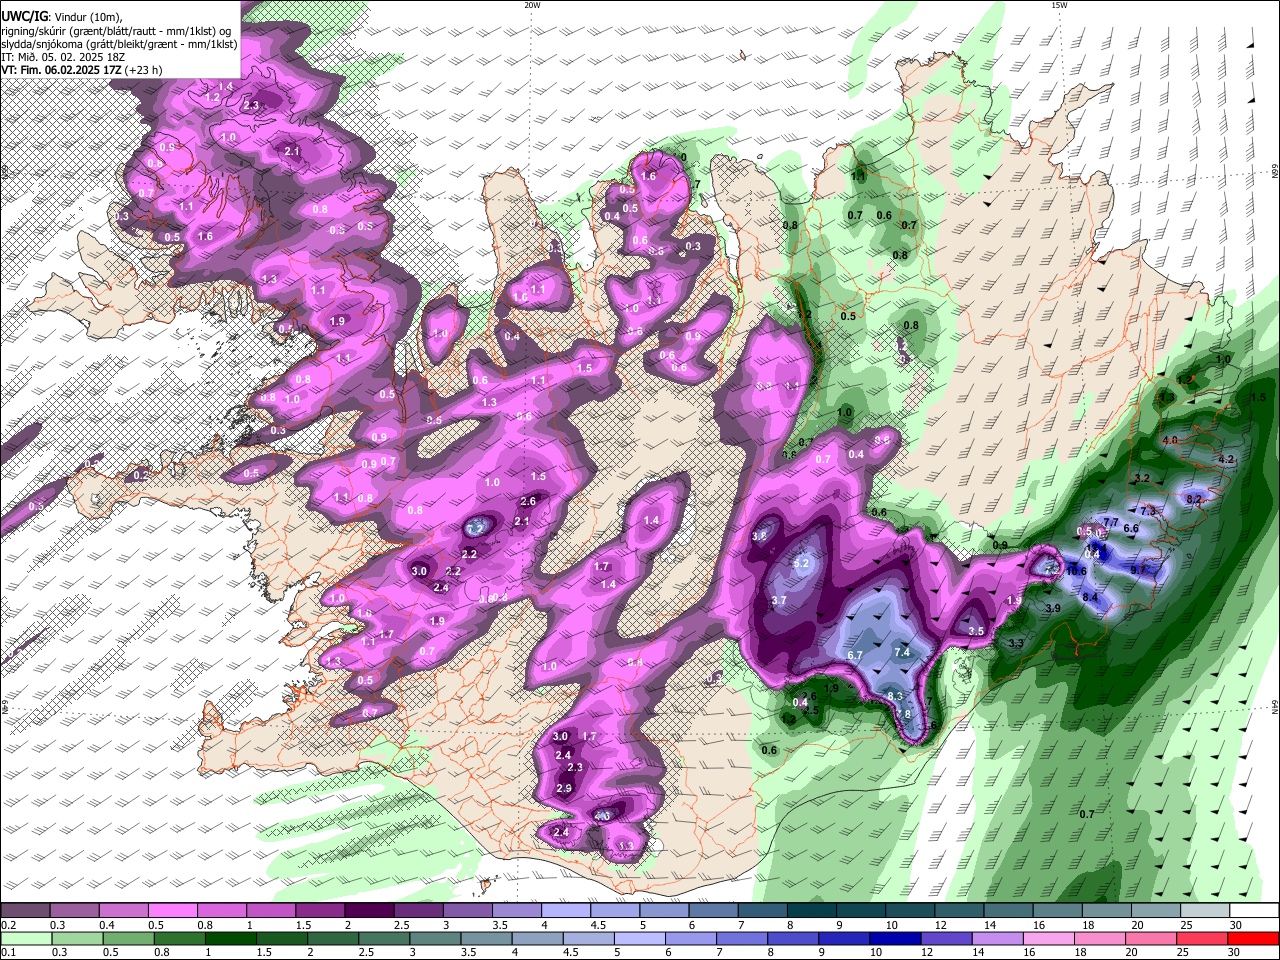Viewport: 1280px width, 960px height.
Task: Click the 6.6 precipitation value on the map
Action: [x=1132, y=528]
